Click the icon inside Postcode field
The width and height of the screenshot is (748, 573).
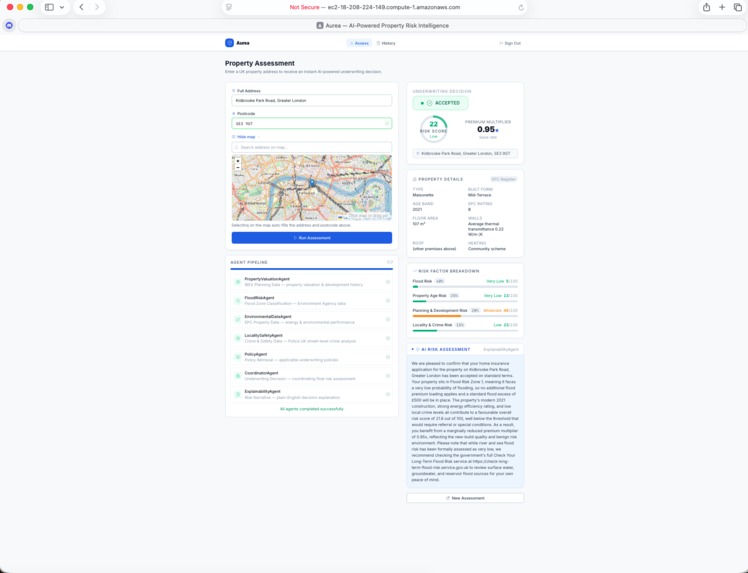(x=387, y=124)
